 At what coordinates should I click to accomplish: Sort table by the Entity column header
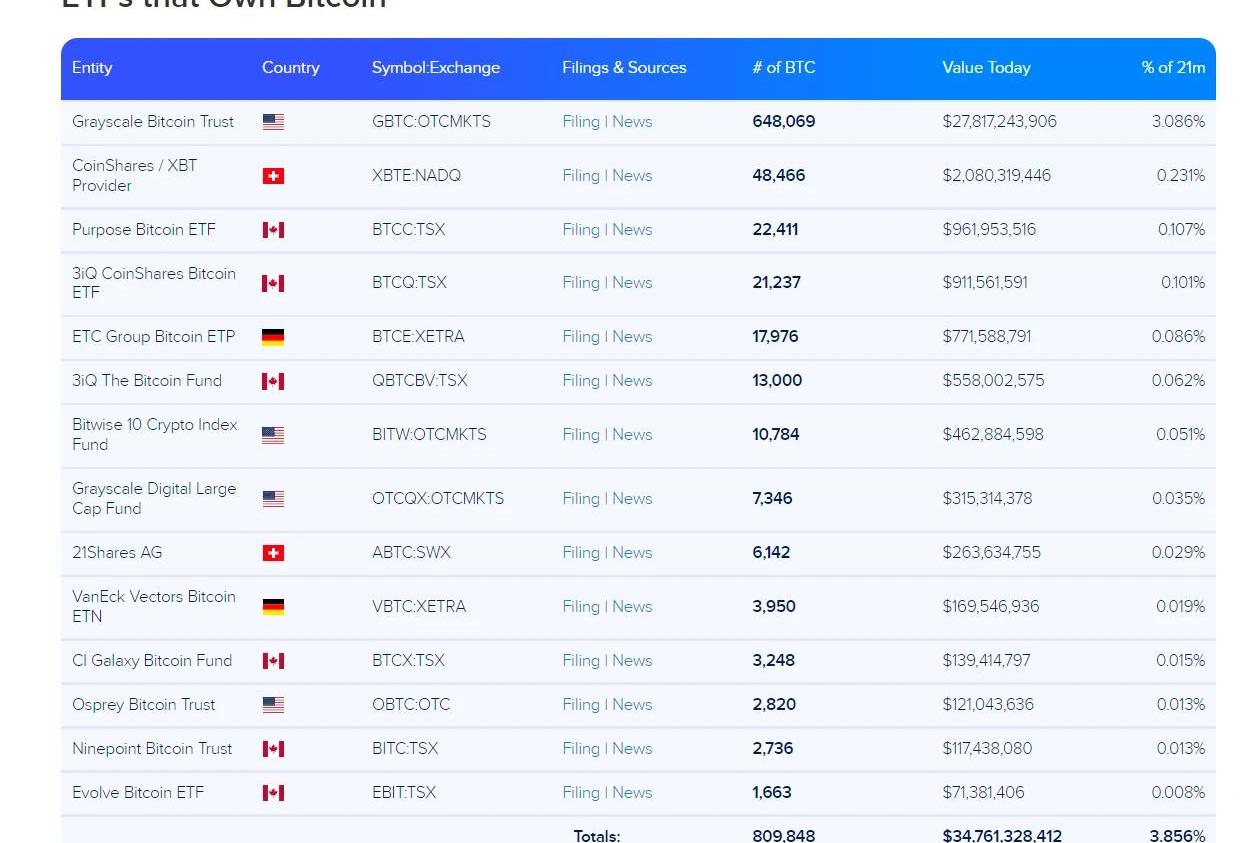92,68
